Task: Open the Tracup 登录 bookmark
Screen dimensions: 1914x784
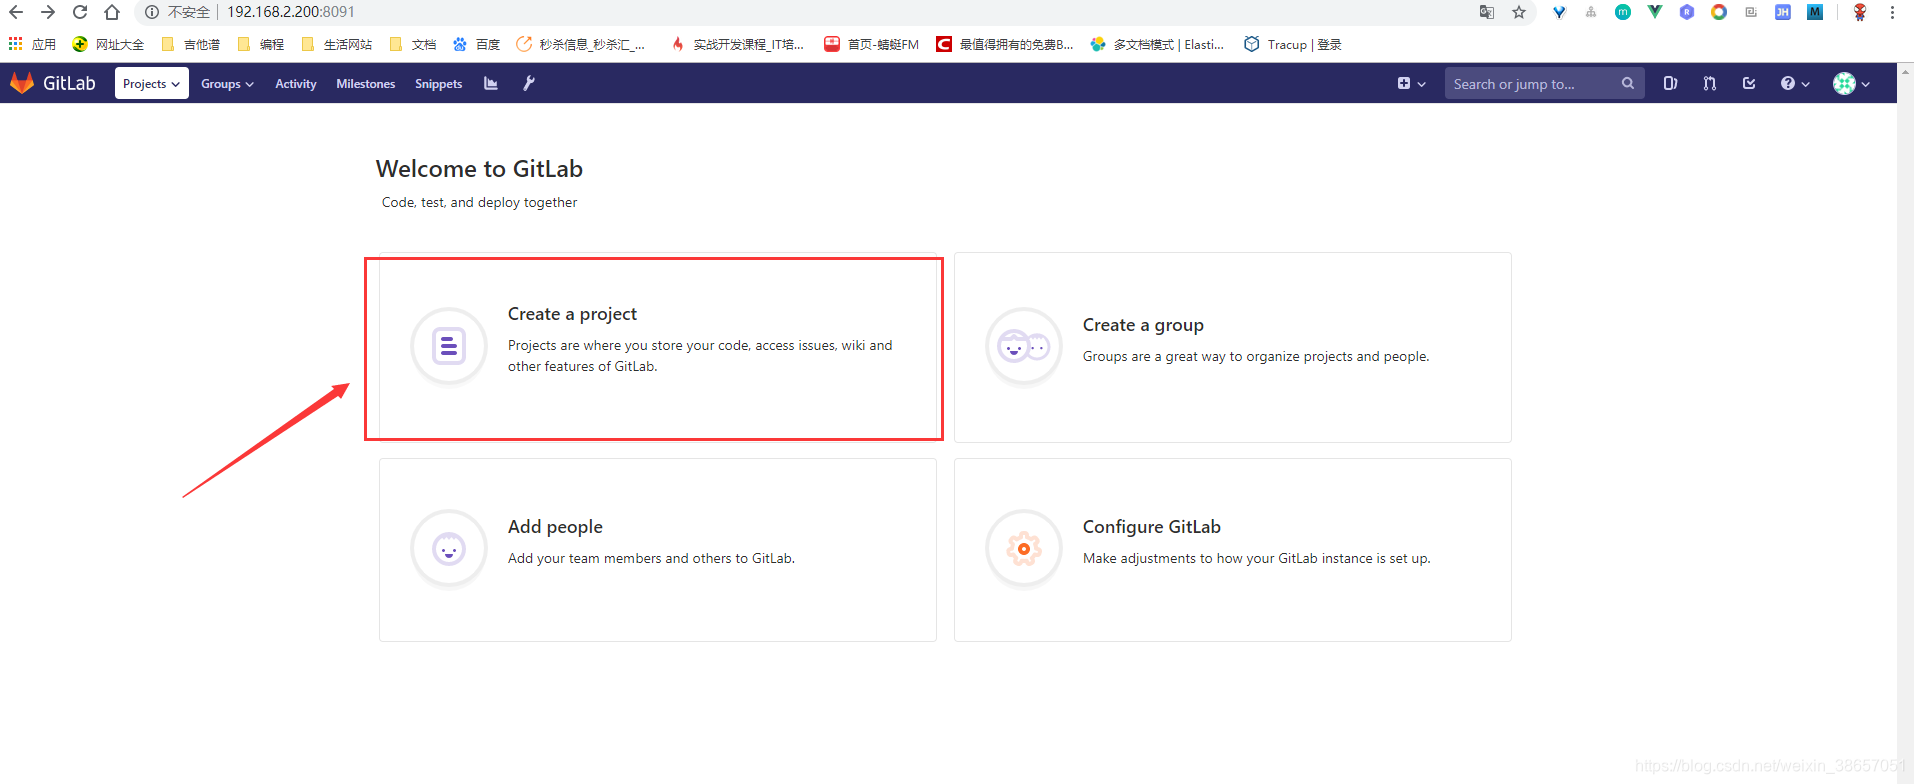Action: point(1292,44)
